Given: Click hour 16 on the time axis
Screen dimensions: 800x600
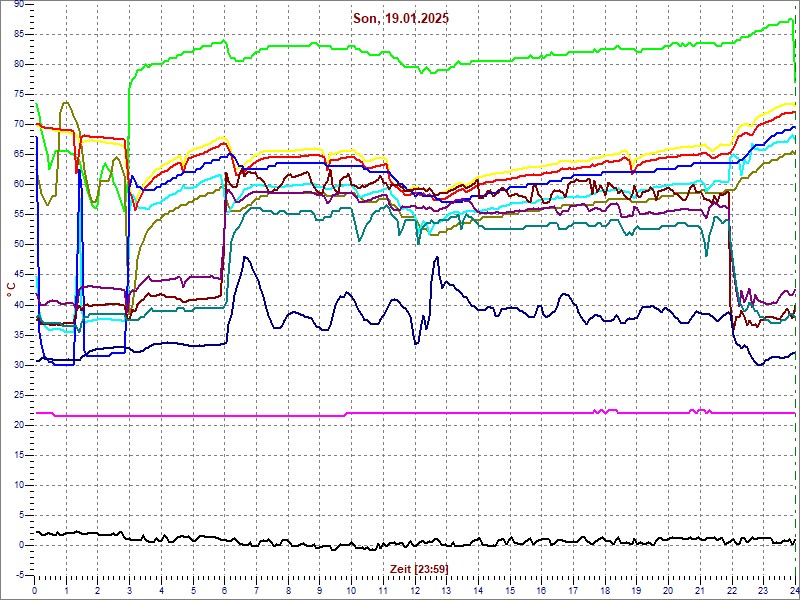Looking at the screenshot, I should pyautogui.click(x=542, y=589).
